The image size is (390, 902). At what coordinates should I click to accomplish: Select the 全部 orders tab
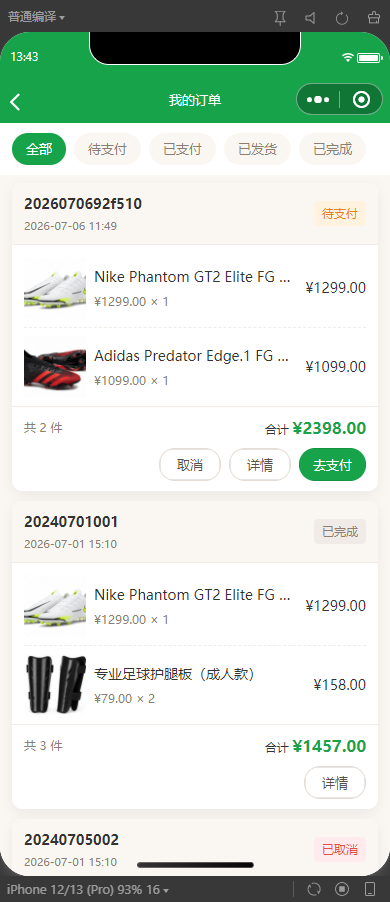39,150
